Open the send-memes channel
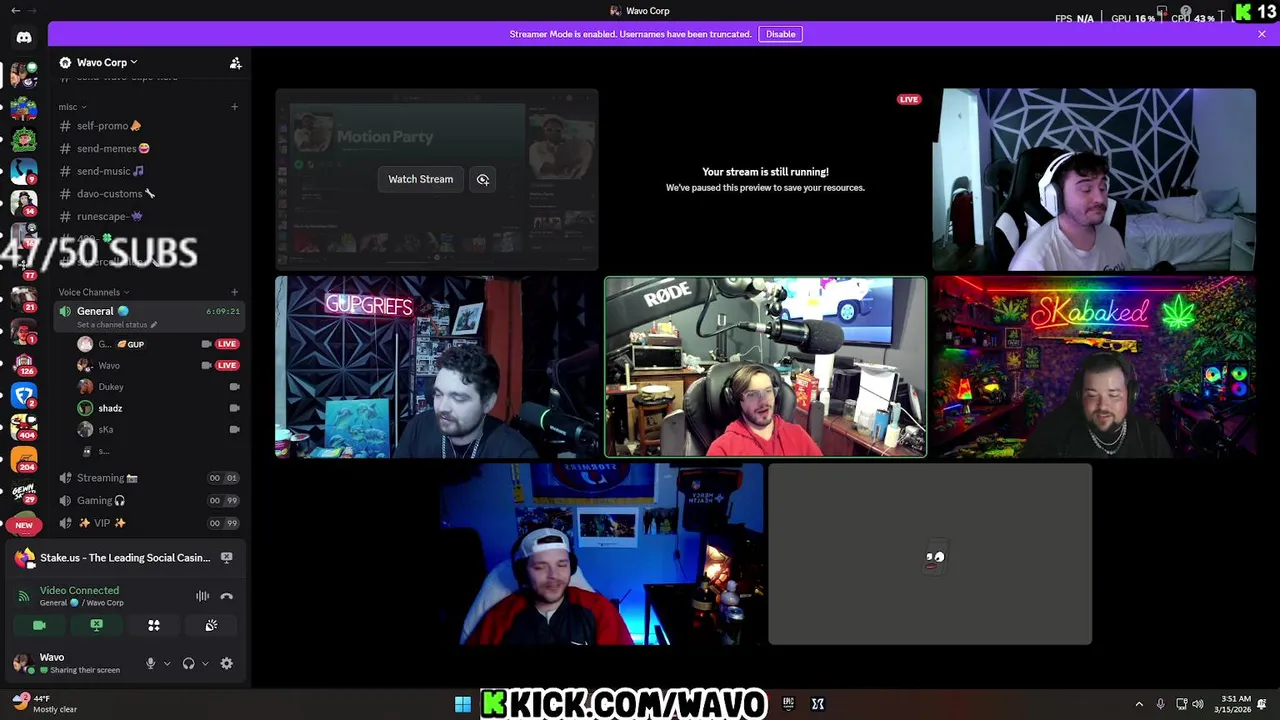 coord(148,148)
